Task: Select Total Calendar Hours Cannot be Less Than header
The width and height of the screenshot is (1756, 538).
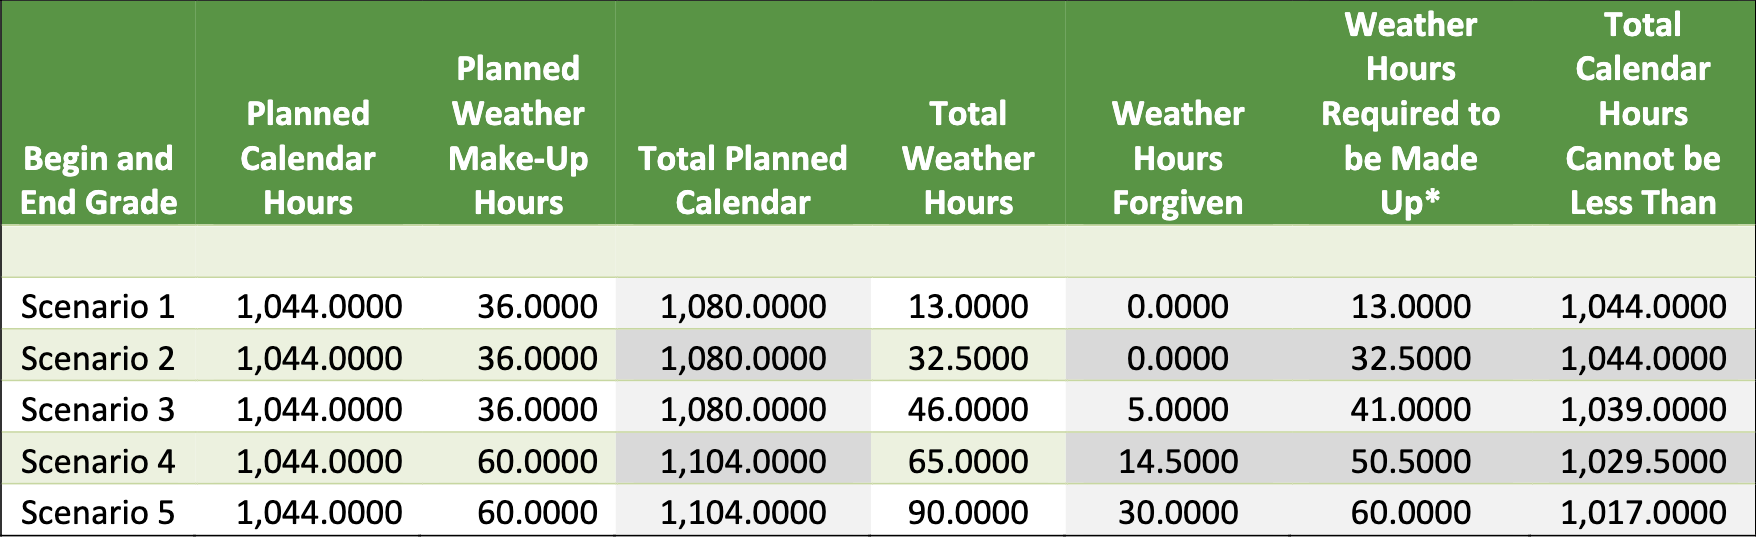Action: [x=1643, y=114]
